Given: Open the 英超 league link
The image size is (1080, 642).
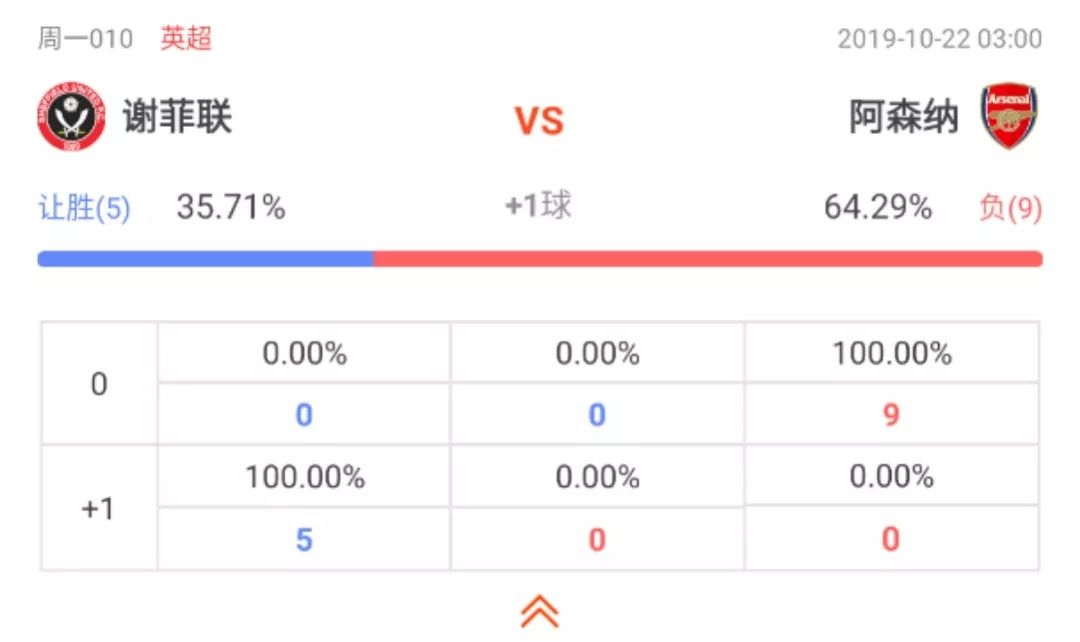Looking at the screenshot, I should [x=186, y=39].
